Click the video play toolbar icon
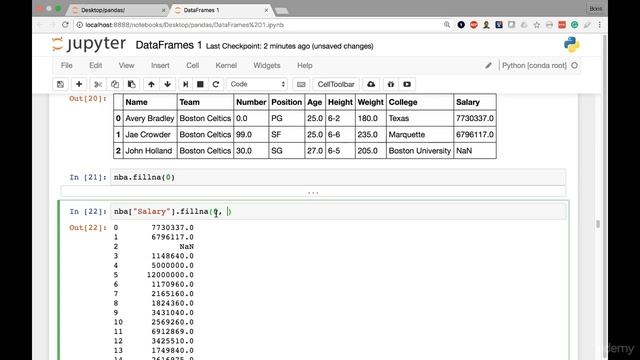The height and width of the screenshot is (360, 640). click(x=407, y=84)
